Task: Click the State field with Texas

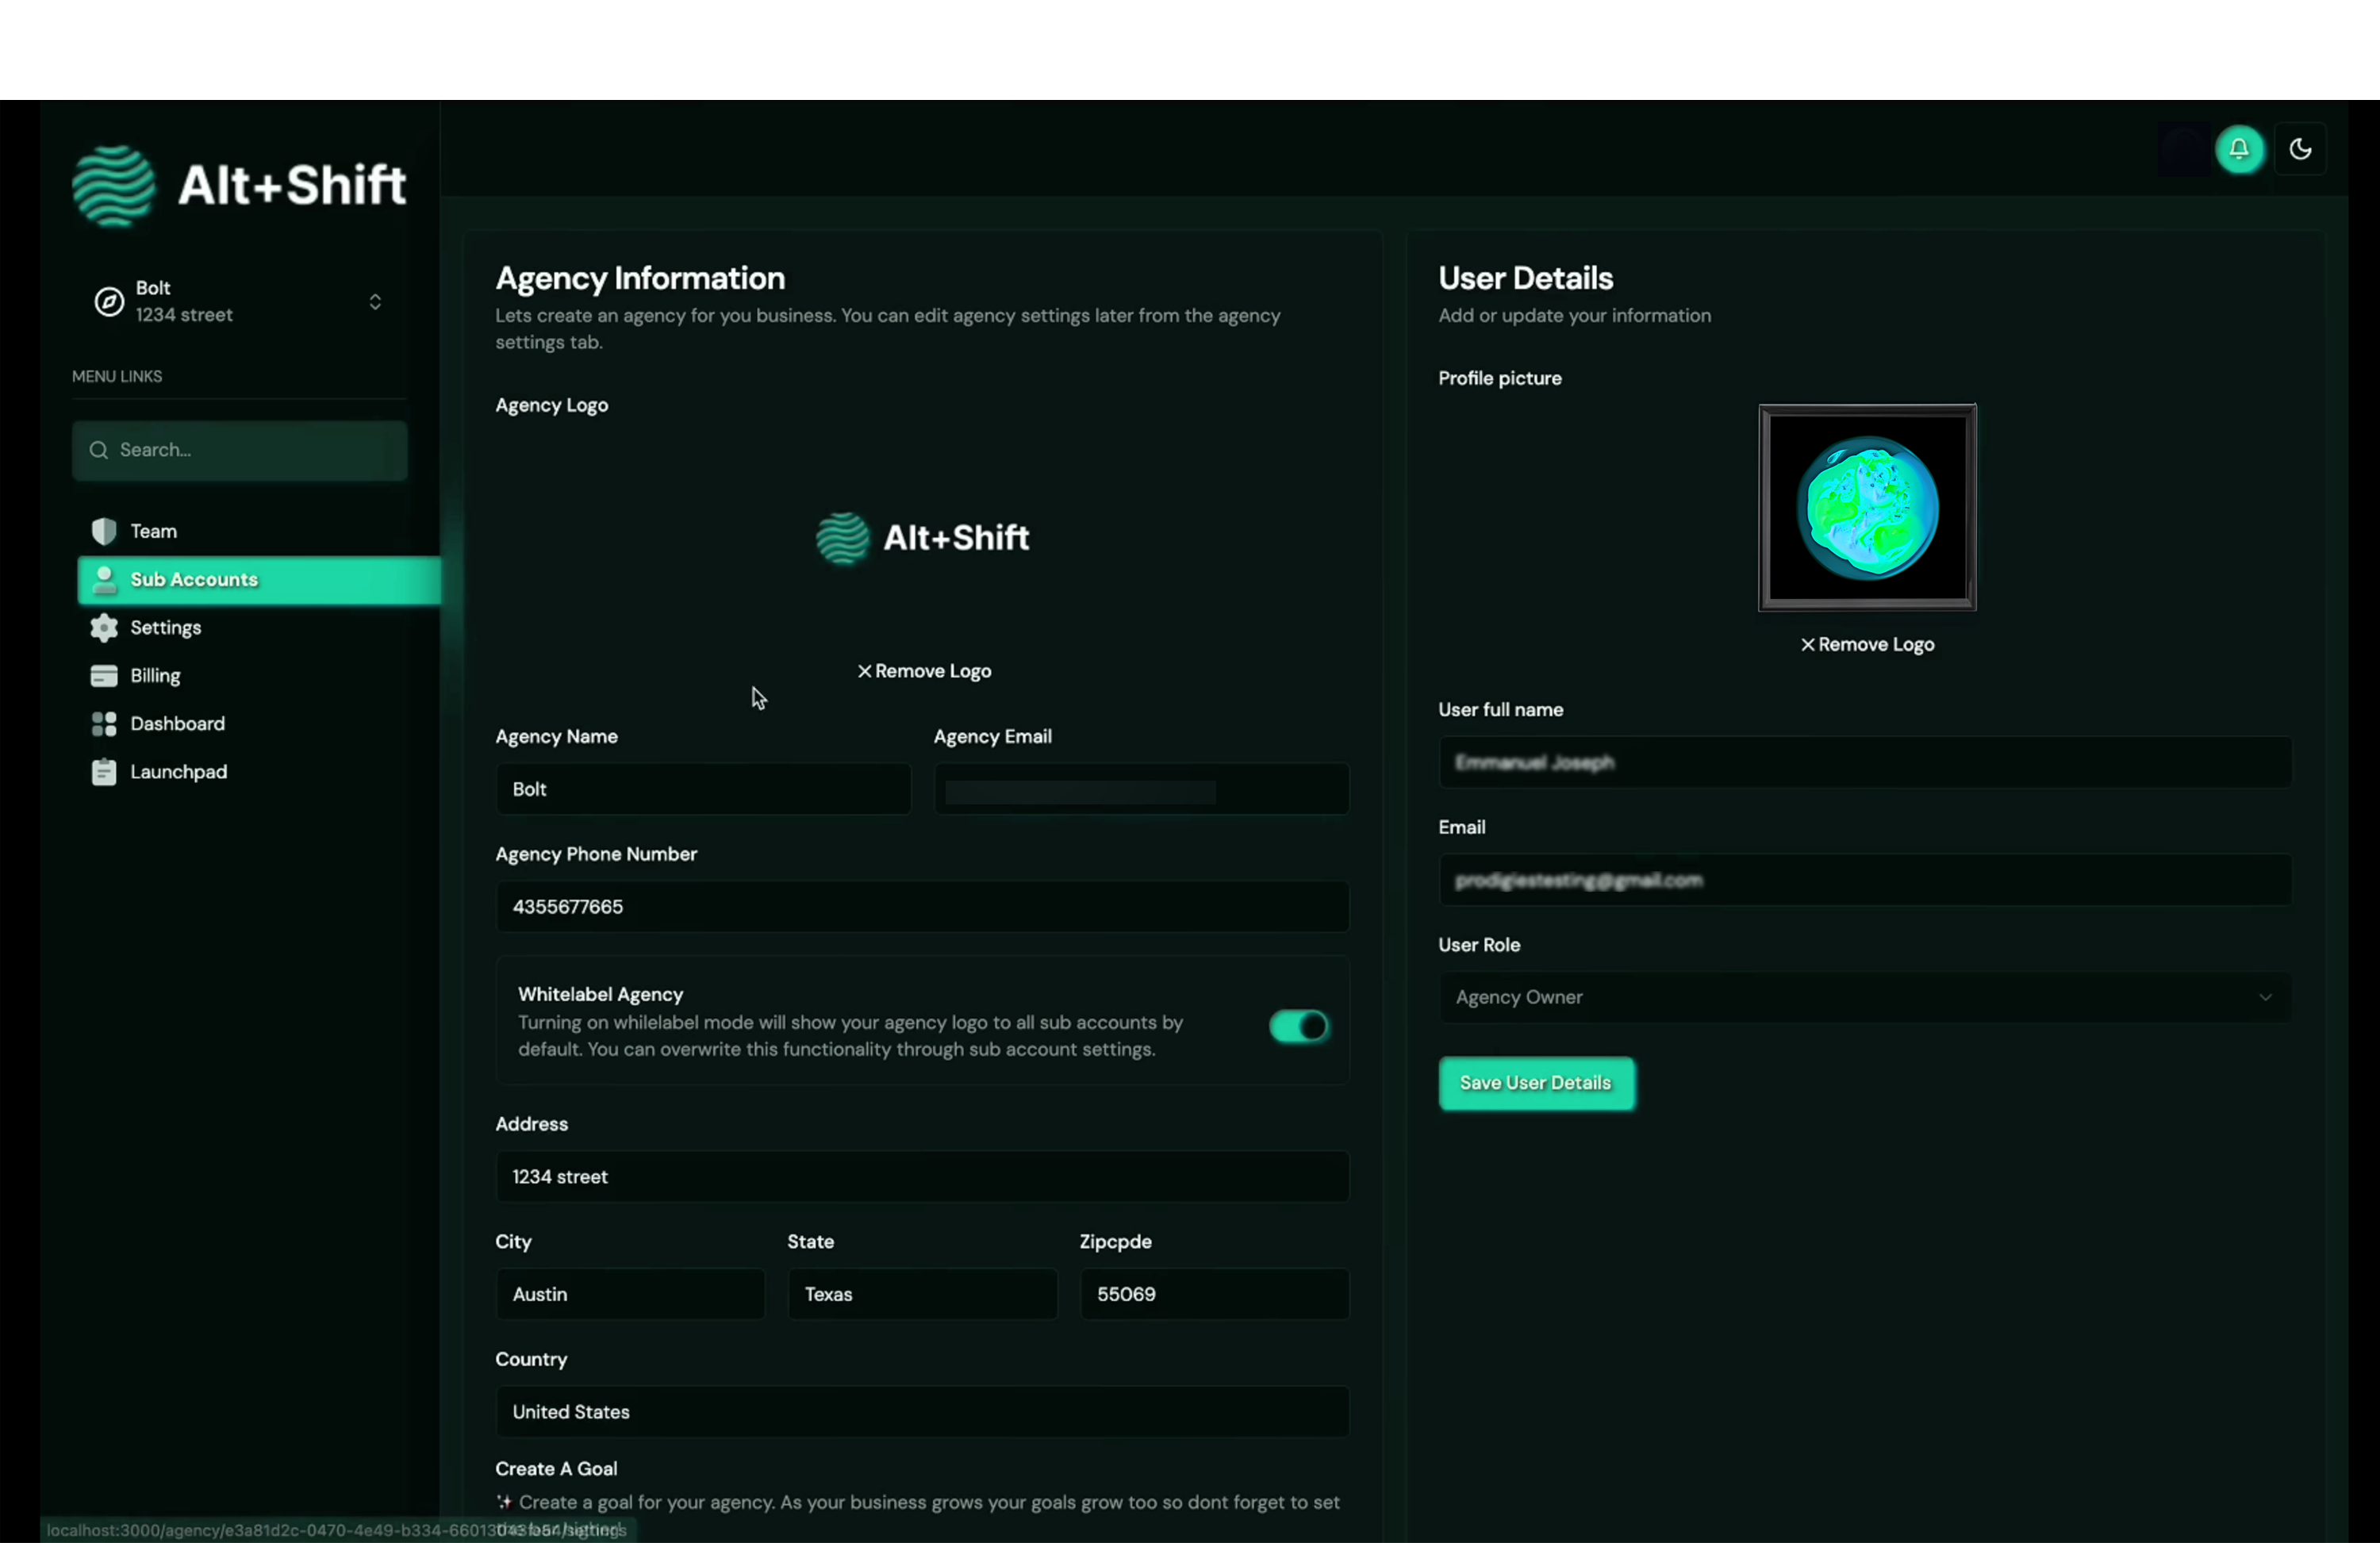Action: (x=922, y=1294)
